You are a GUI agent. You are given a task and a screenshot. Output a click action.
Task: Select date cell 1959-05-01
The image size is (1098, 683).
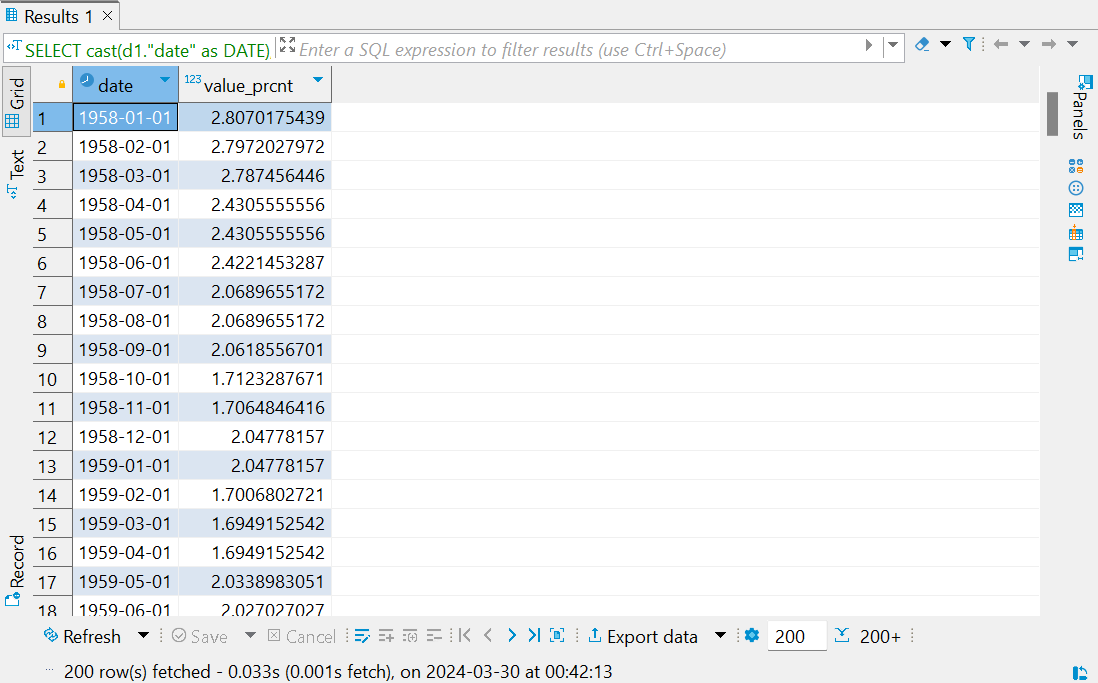125,582
